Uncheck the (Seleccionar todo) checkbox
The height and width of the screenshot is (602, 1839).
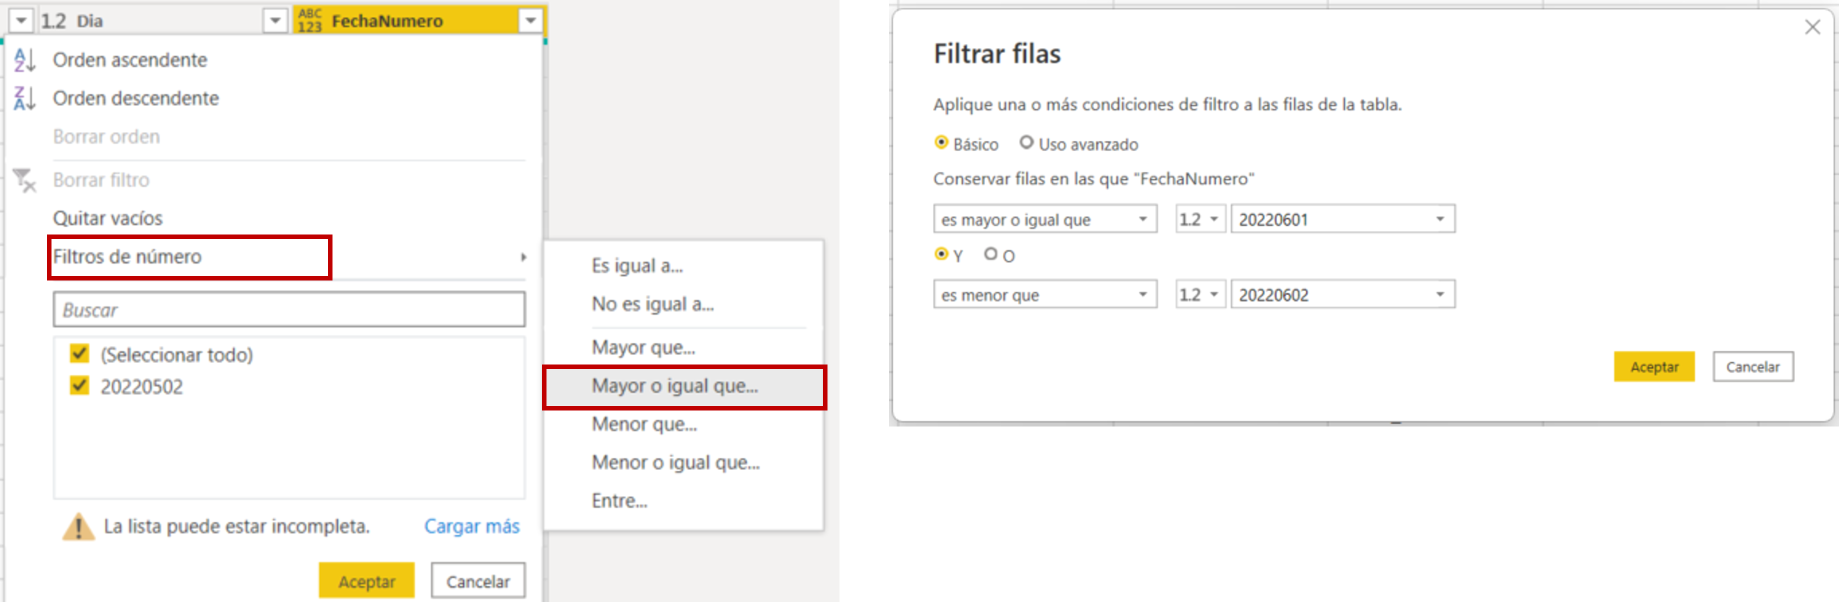click(x=78, y=355)
